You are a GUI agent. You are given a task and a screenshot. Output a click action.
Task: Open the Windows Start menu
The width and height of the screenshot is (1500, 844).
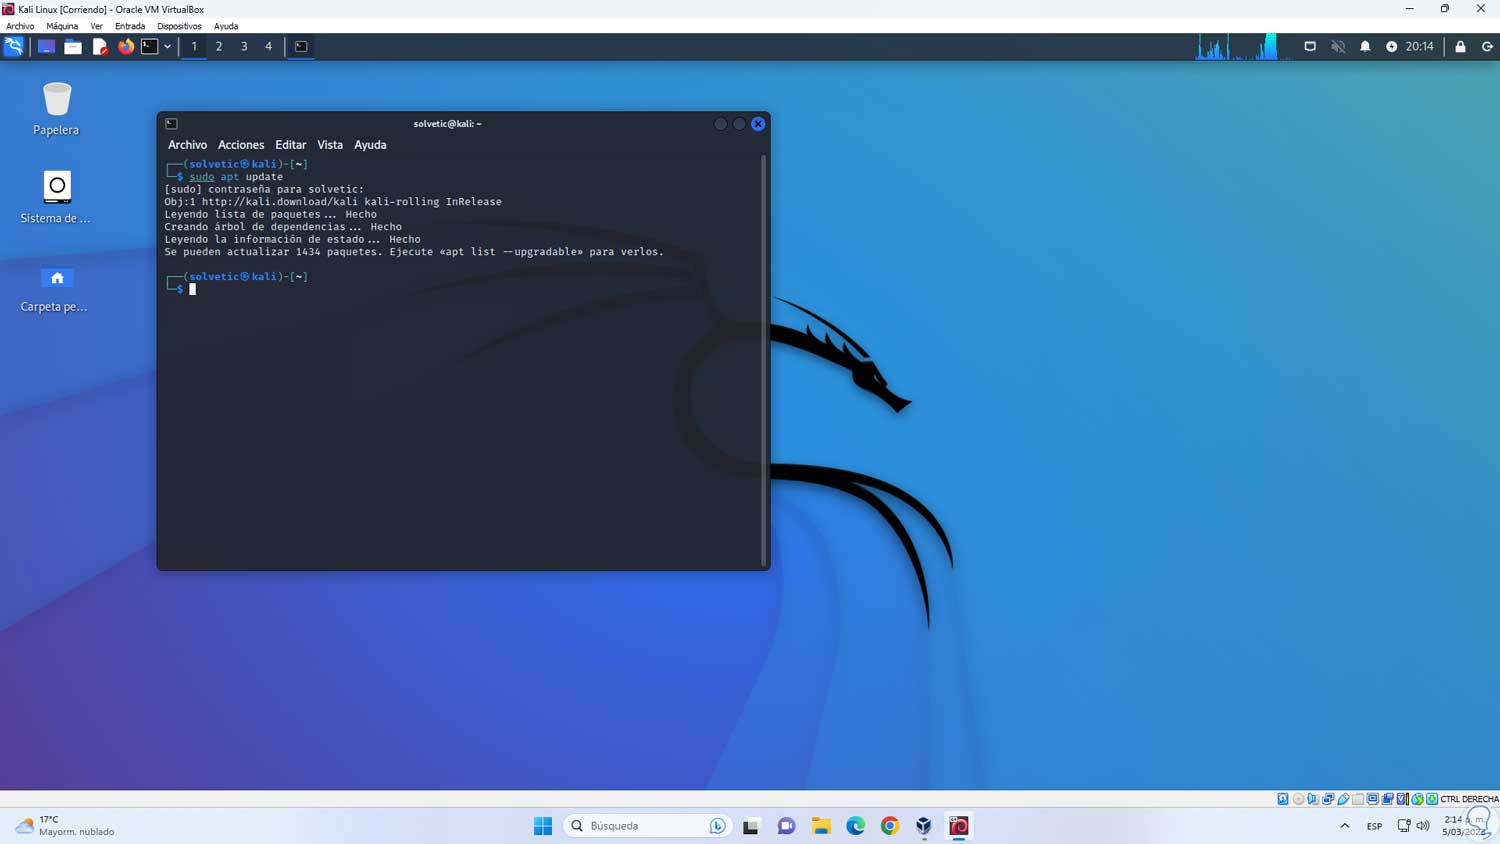click(543, 826)
